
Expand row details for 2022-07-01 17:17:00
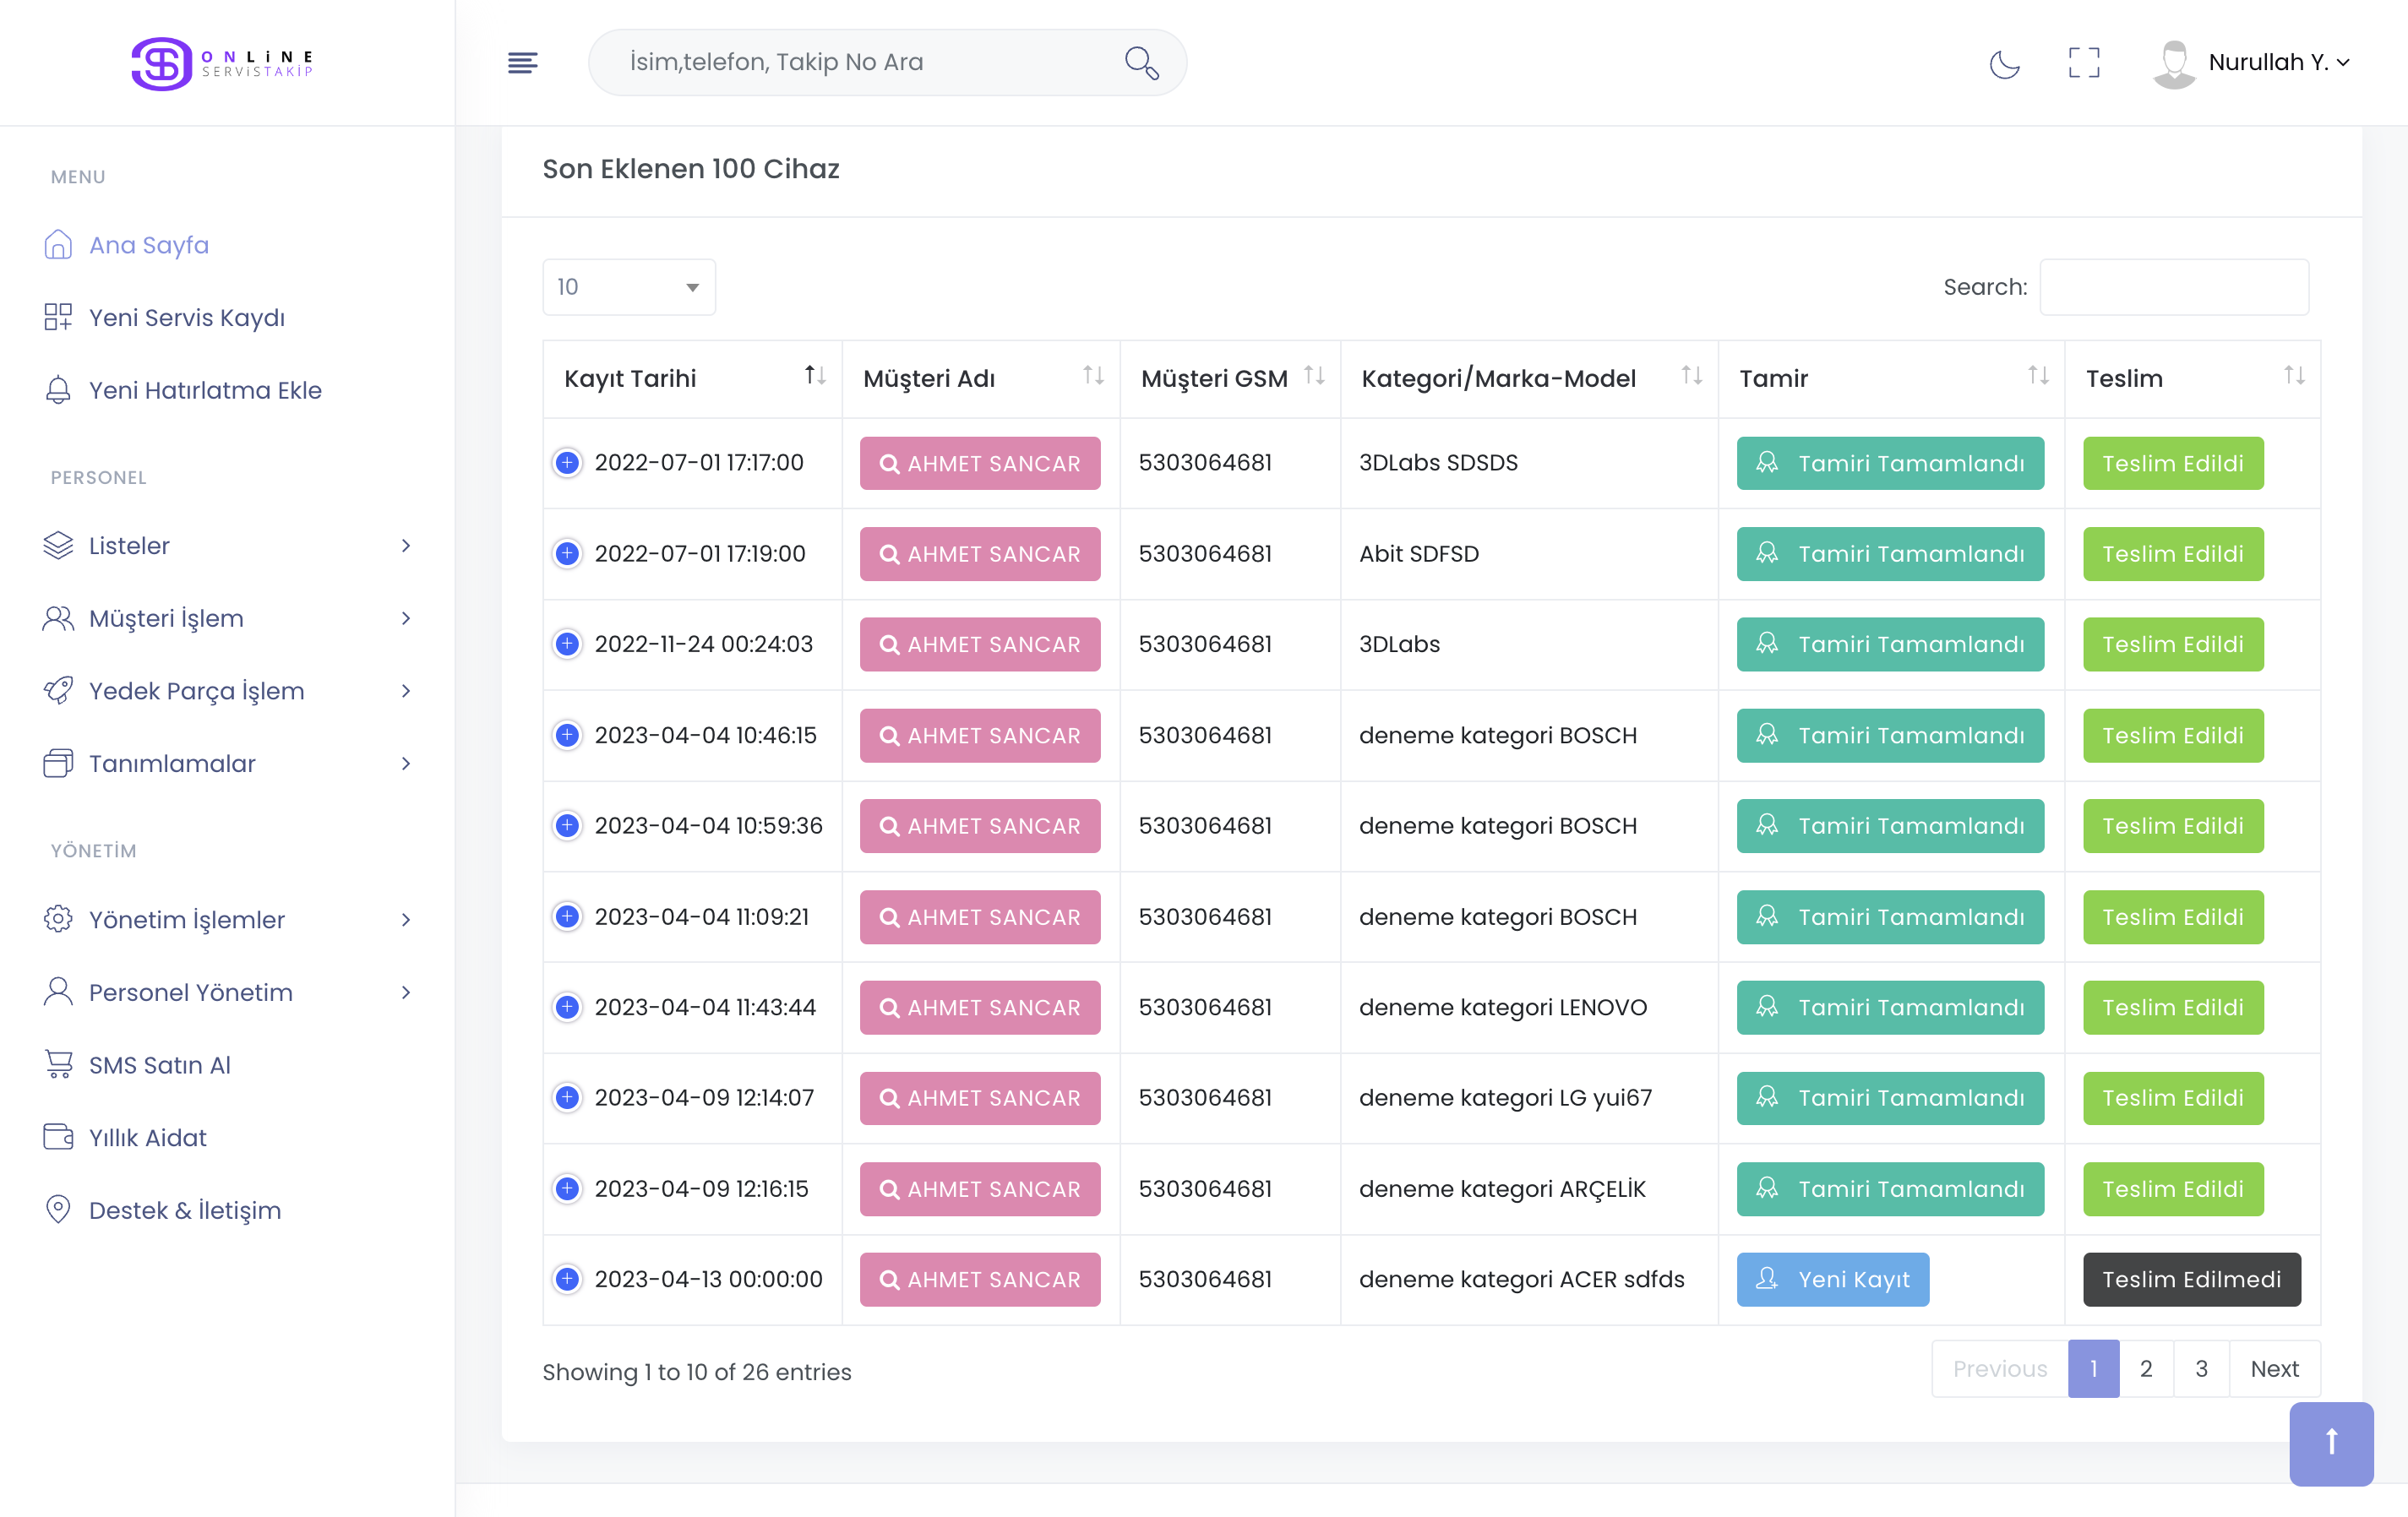[567, 463]
